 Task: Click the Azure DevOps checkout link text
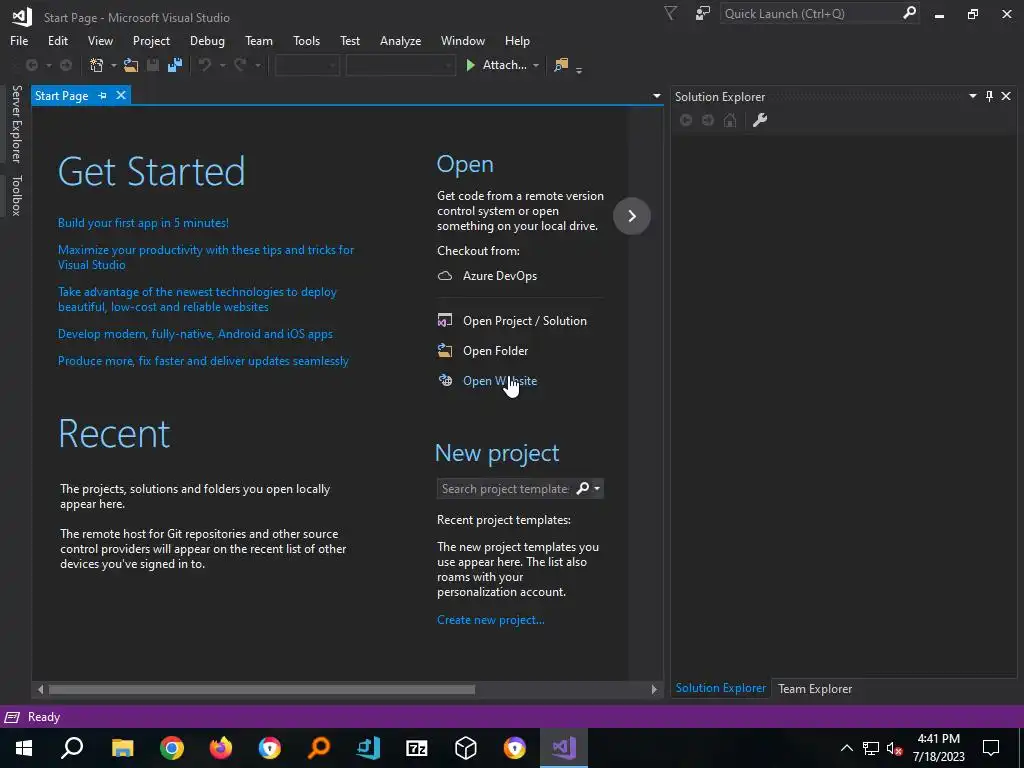(x=500, y=276)
